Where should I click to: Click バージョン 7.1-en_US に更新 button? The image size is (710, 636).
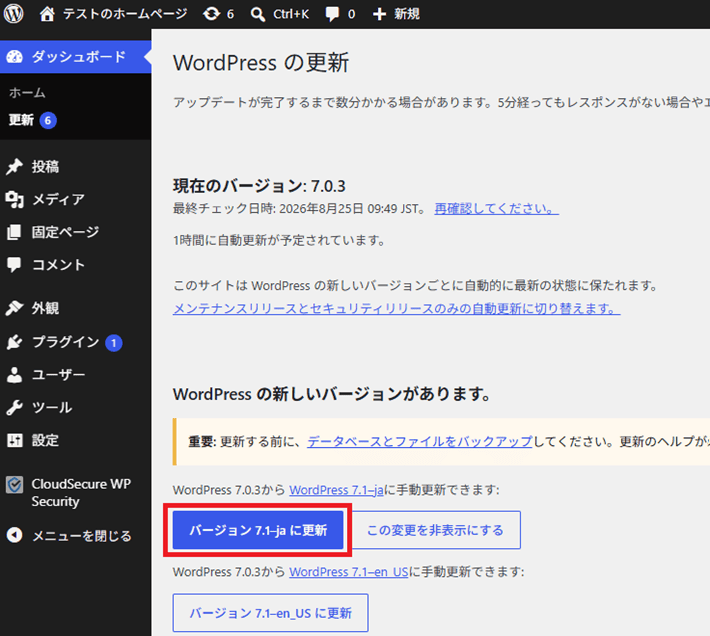click(270, 613)
